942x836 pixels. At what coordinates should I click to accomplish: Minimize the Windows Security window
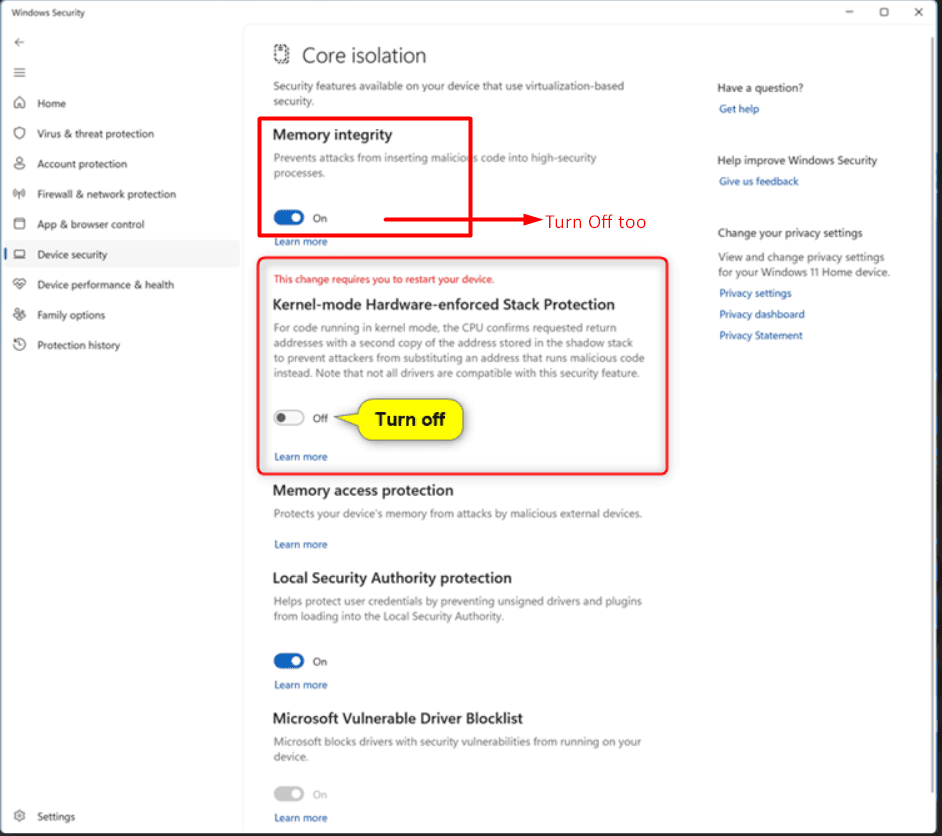(849, 12)
